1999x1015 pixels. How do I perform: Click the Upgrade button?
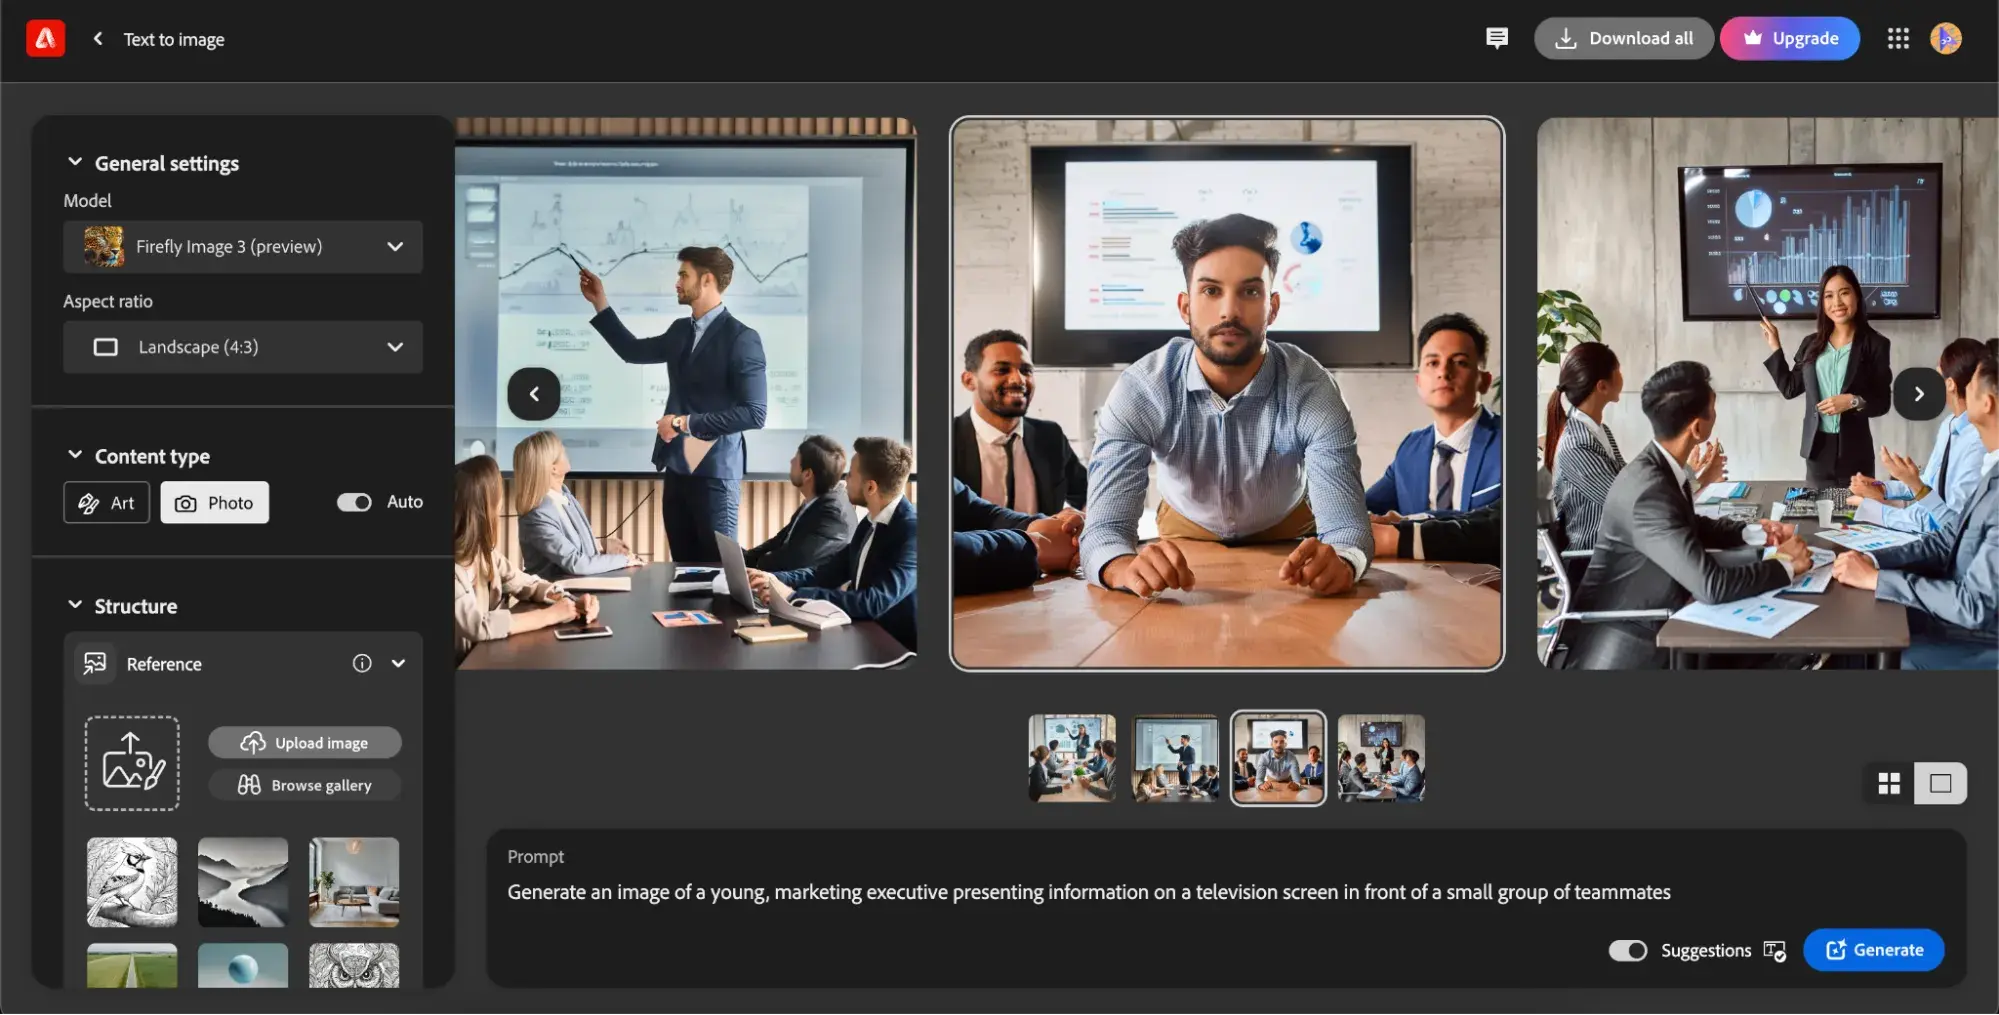(x=1790, y=39)
